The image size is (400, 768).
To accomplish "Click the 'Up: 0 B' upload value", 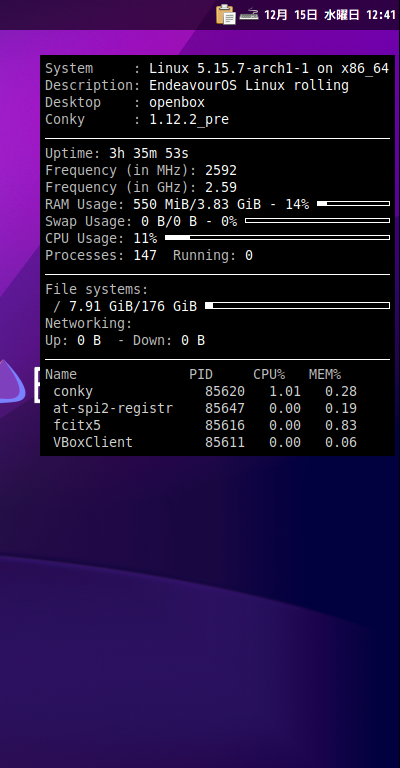I will [73, 340].
